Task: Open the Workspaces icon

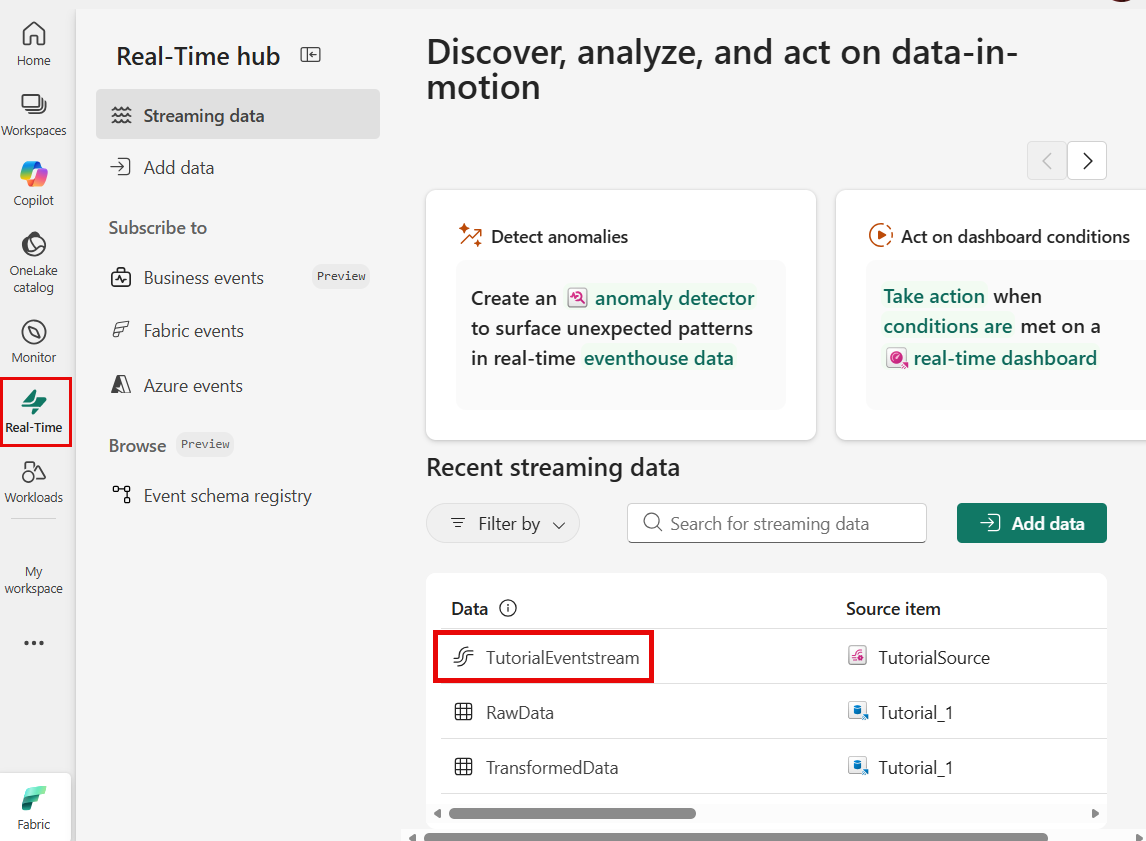Action: pos(33,114)
